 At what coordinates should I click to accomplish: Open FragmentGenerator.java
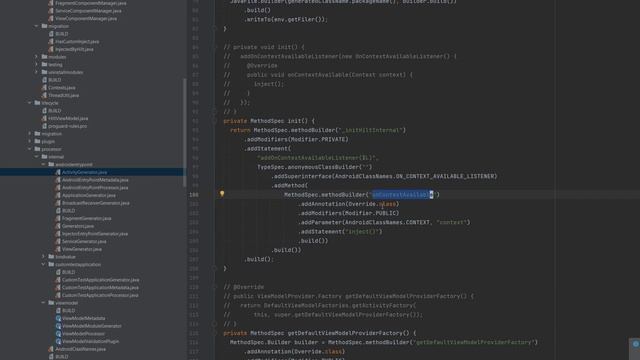(87, 218)
